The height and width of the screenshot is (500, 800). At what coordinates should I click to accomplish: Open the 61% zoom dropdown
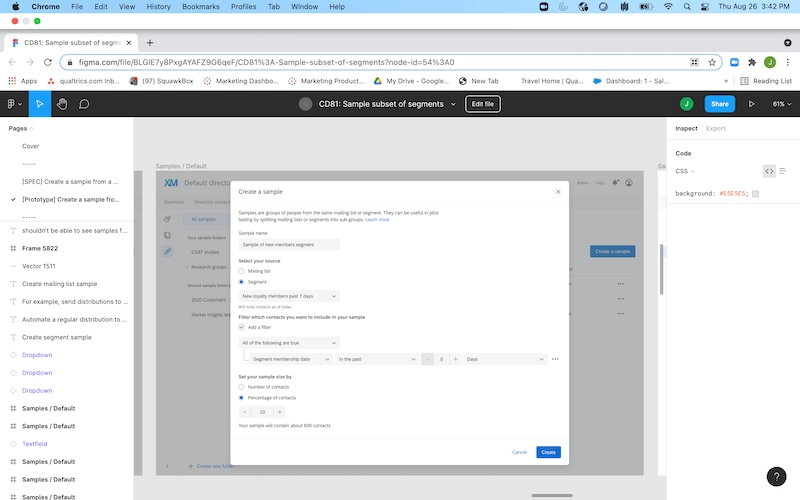782,104
